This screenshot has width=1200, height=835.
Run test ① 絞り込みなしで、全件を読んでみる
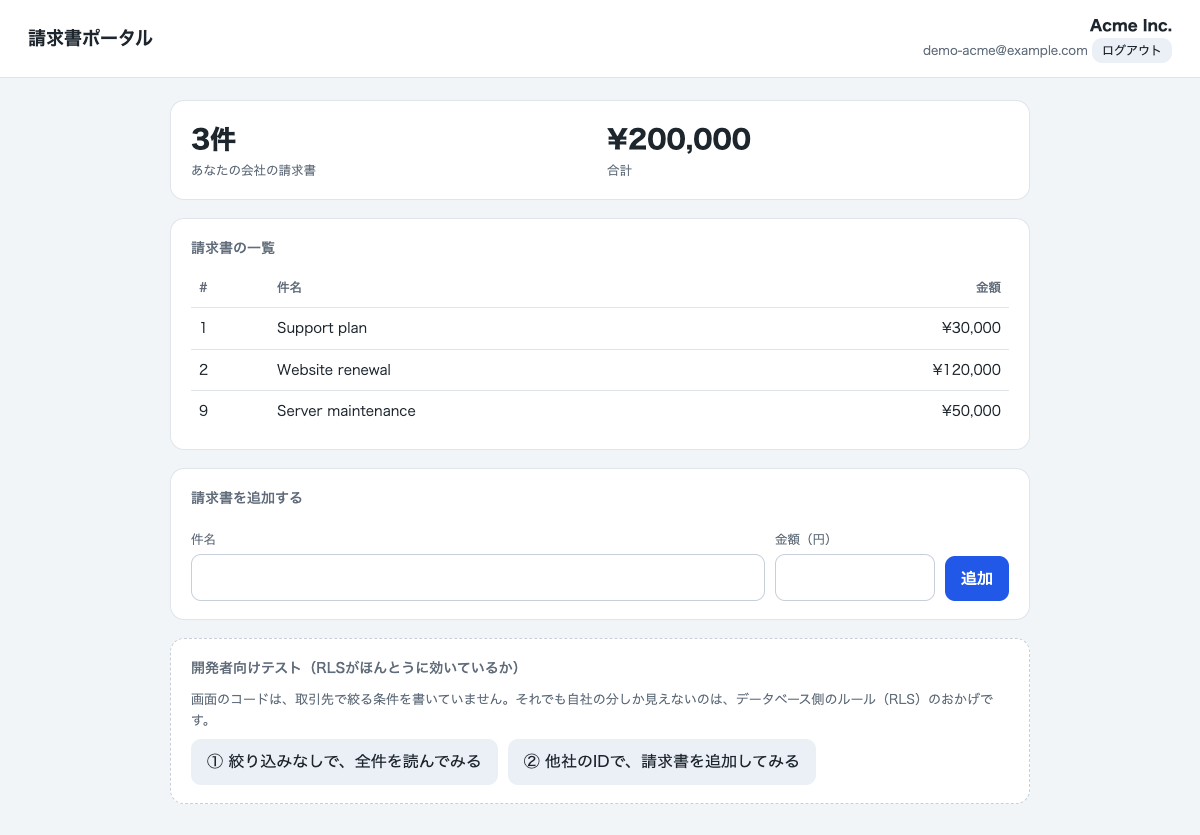344,762
